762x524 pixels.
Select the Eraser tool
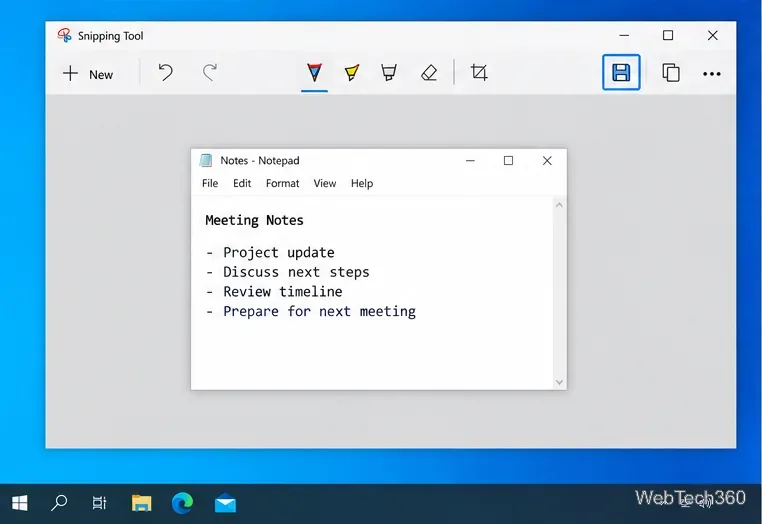click(429, 73)
